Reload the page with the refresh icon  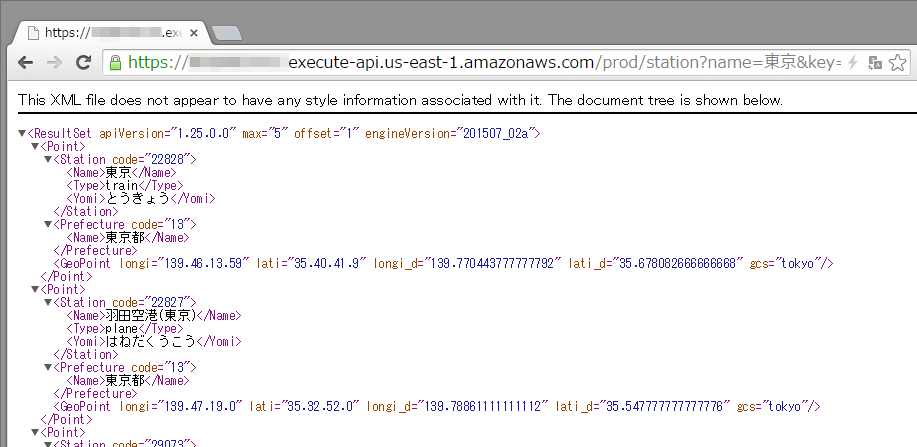pos(84,63)
